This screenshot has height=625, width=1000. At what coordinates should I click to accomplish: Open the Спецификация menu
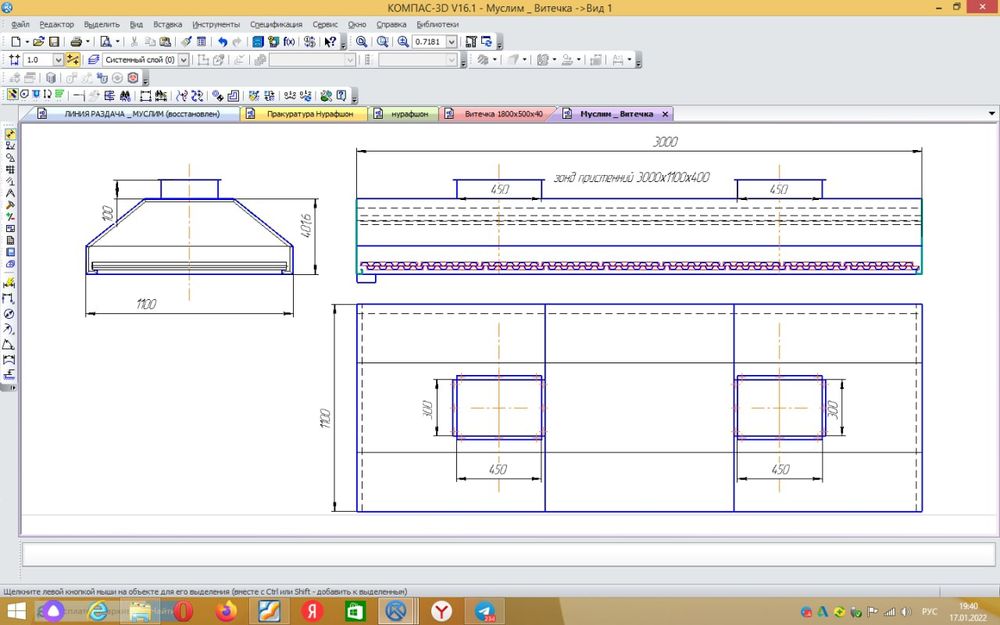click(277, 24)
